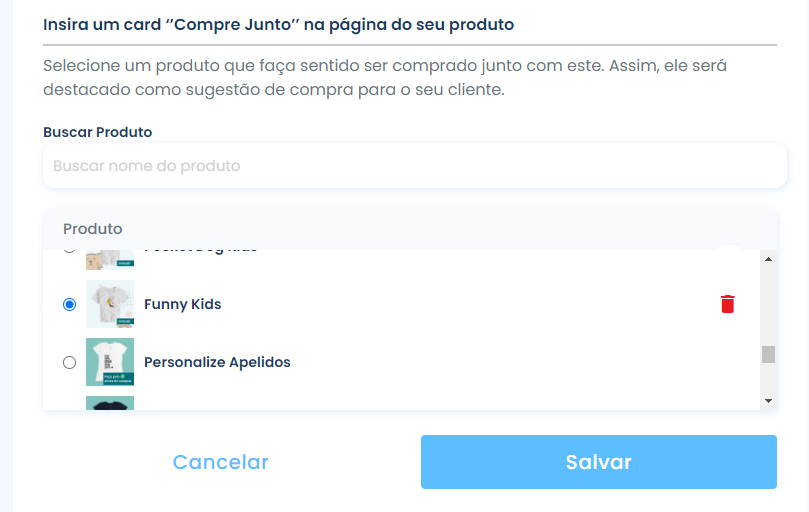809x512 pixels.
Task: Click the dark shirt thumbnail at the bottom of the list
Action: tap(110, 403)
